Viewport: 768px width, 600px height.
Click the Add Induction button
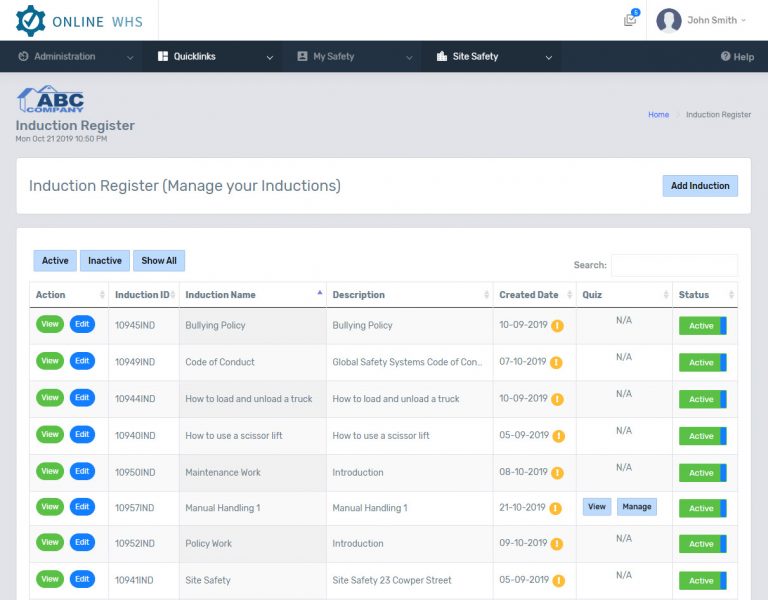(x=700, y=186)
